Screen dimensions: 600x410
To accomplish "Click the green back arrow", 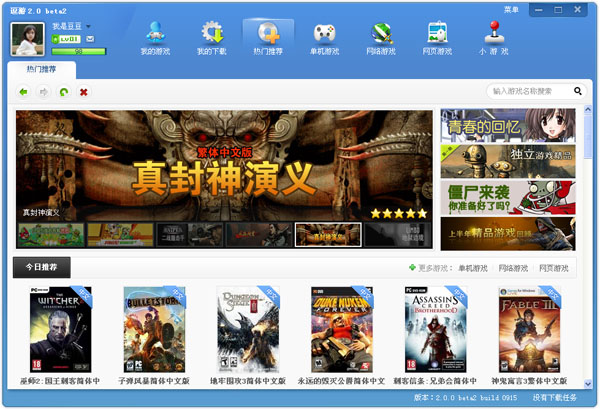I will 23,92.
